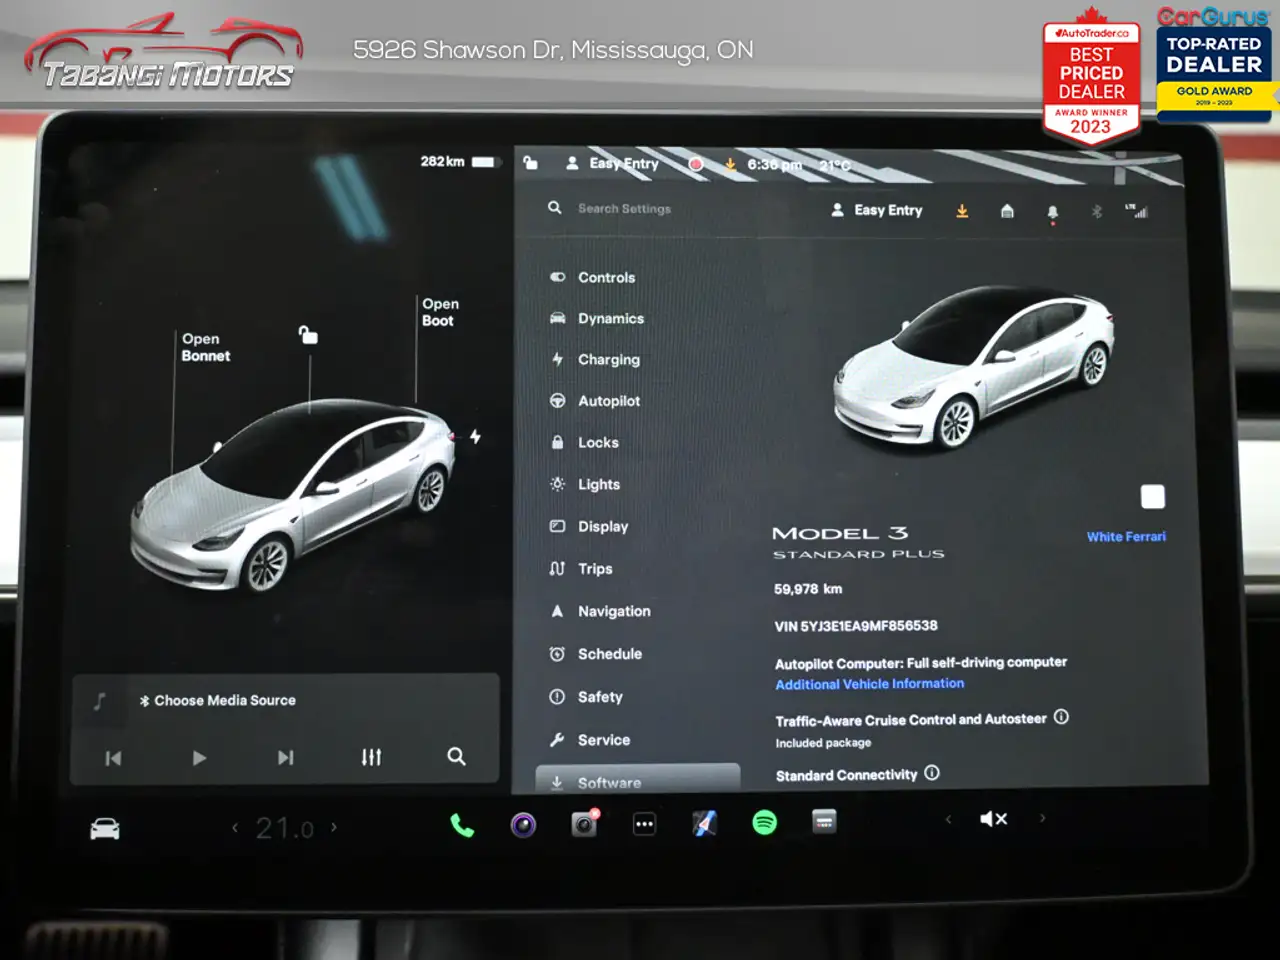Open the audio equalizer settings icon

pyautogui.click(x=371, y=757)
